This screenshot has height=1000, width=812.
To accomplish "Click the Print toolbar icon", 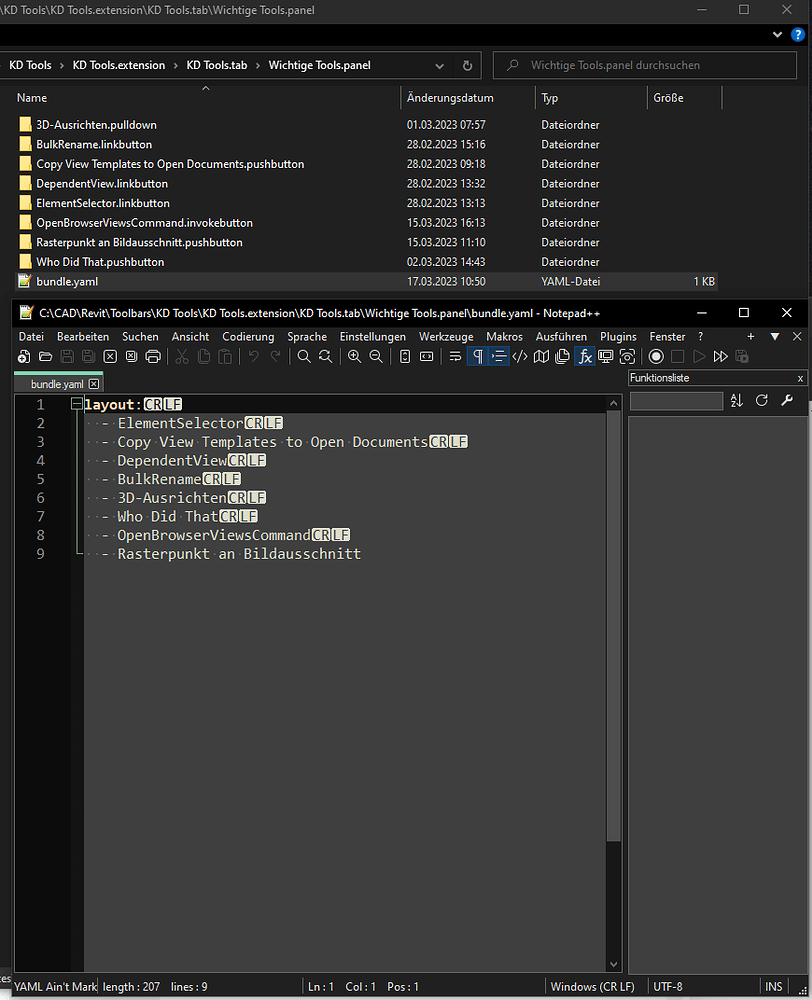I will [x=152, y=356].
